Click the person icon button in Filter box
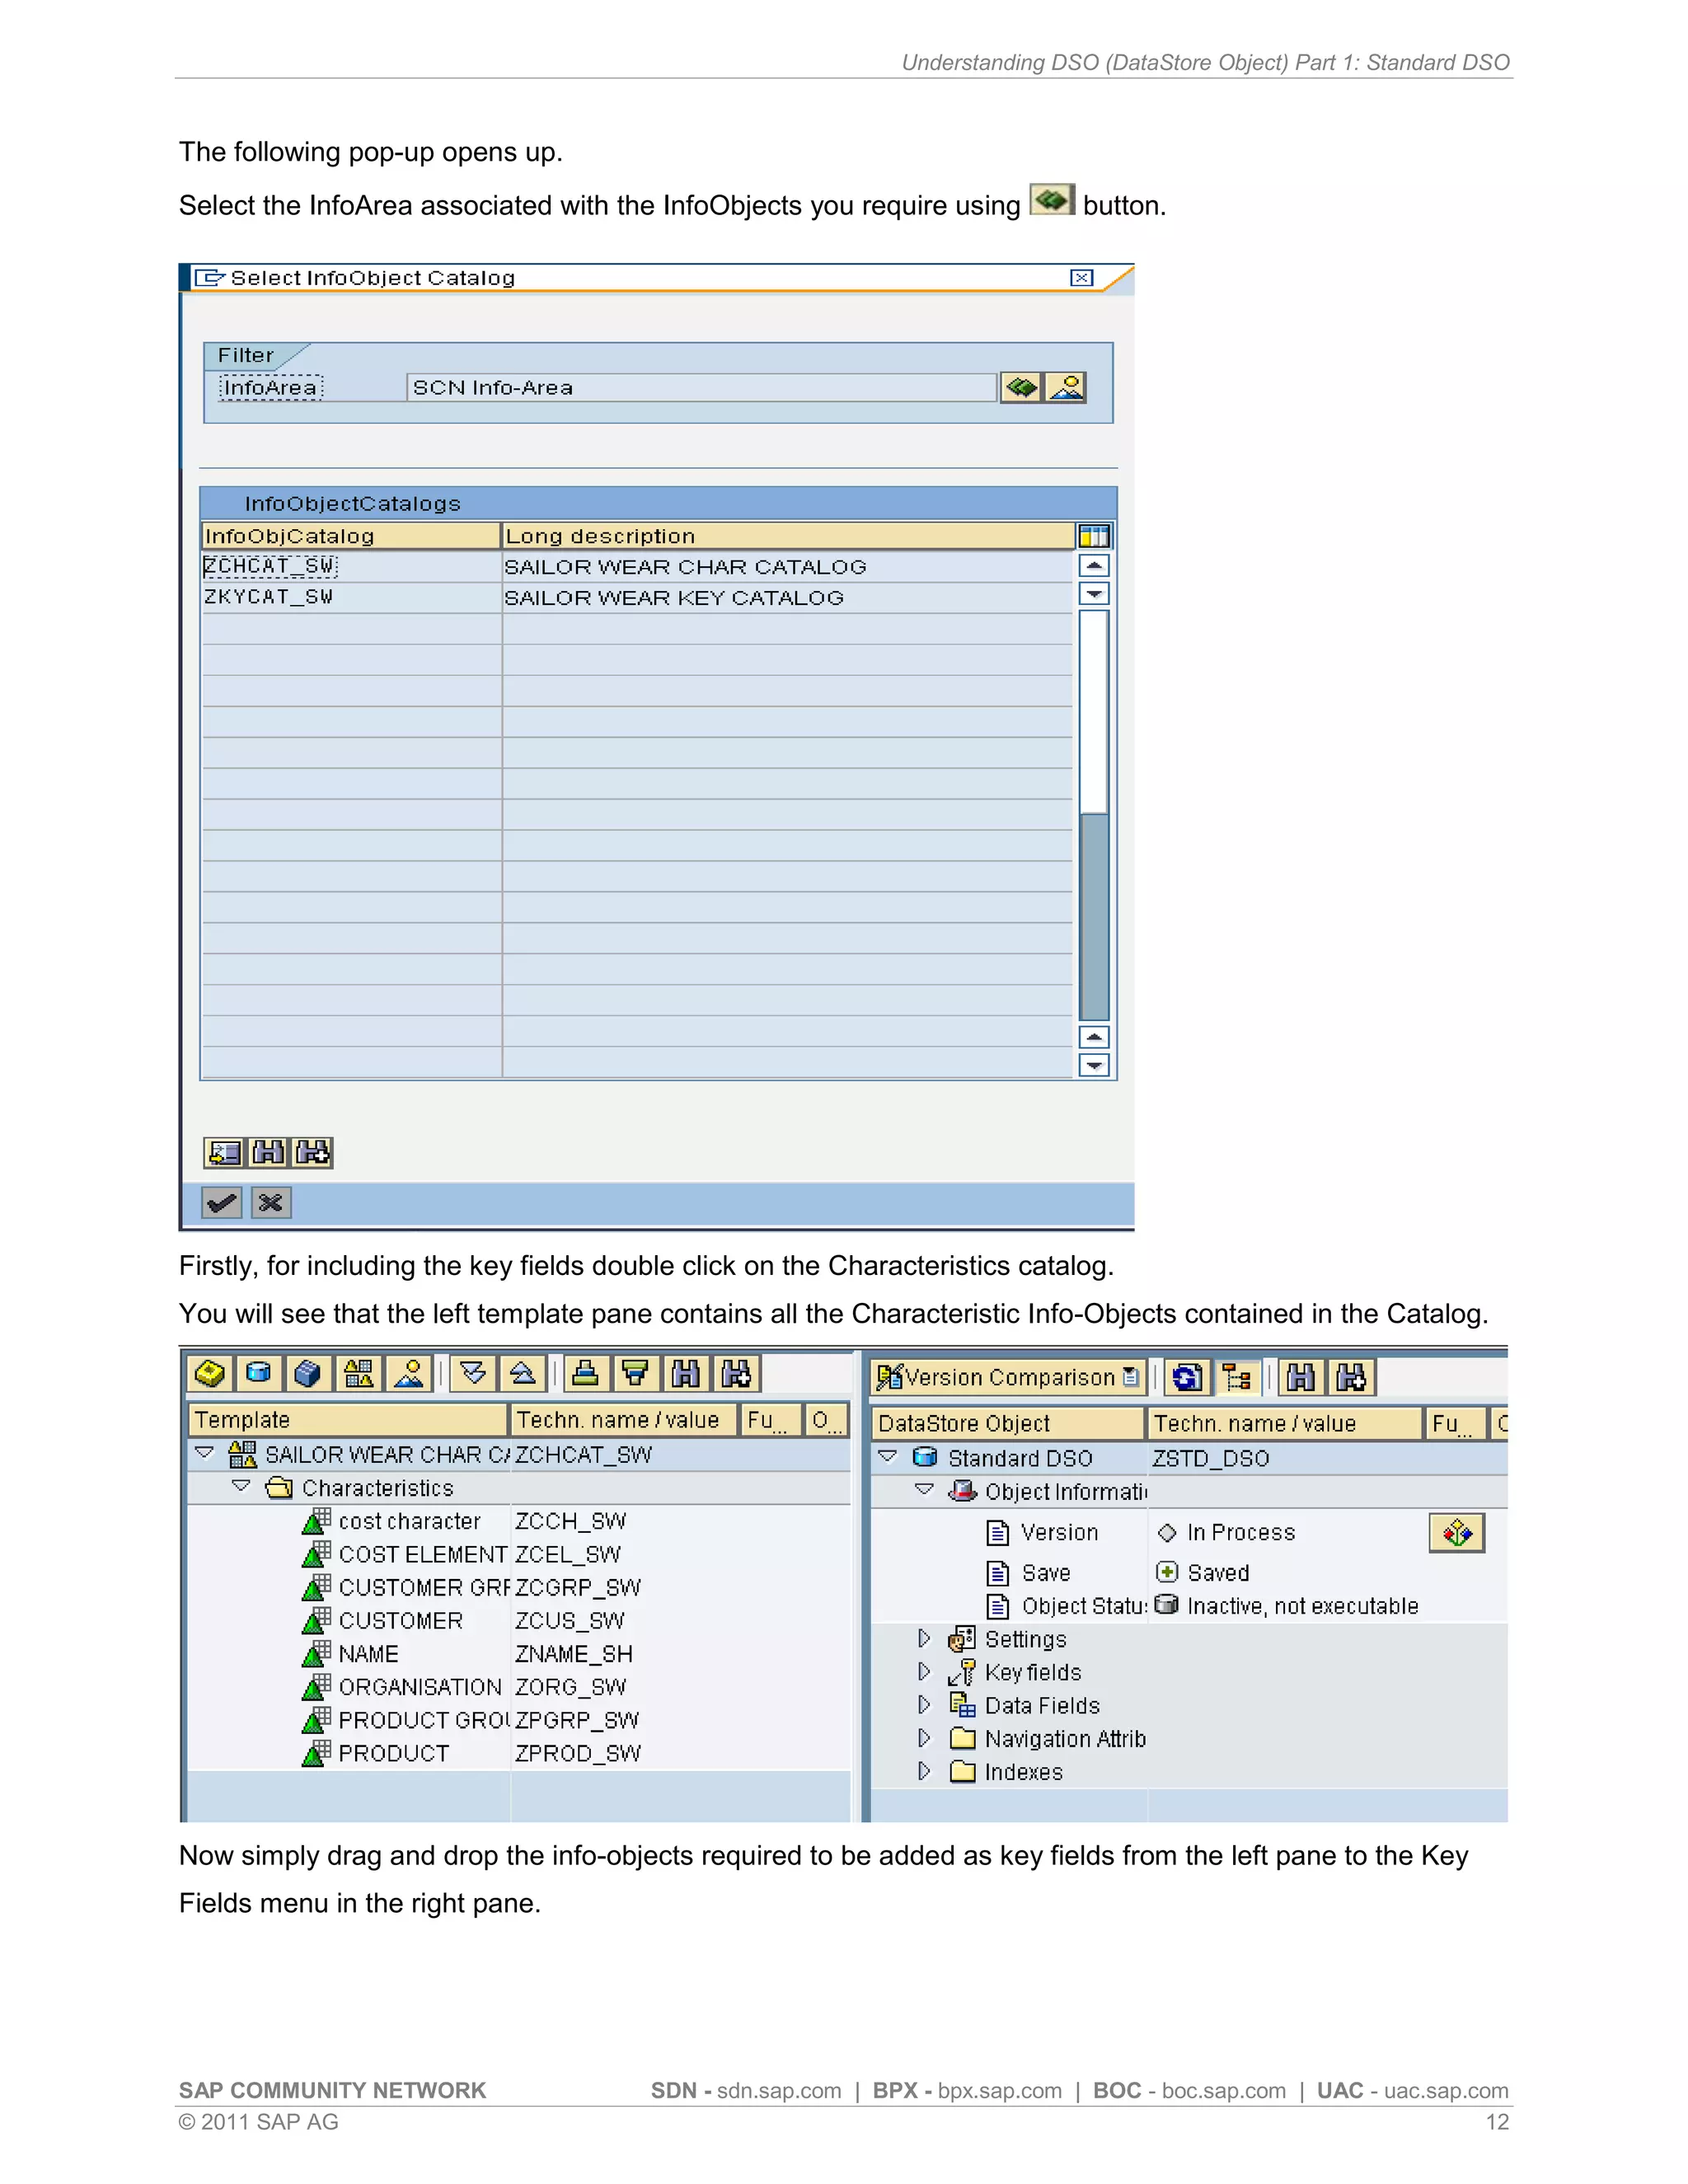1688x2184 pixels. pyautogui.click(x=1066, y=387)
